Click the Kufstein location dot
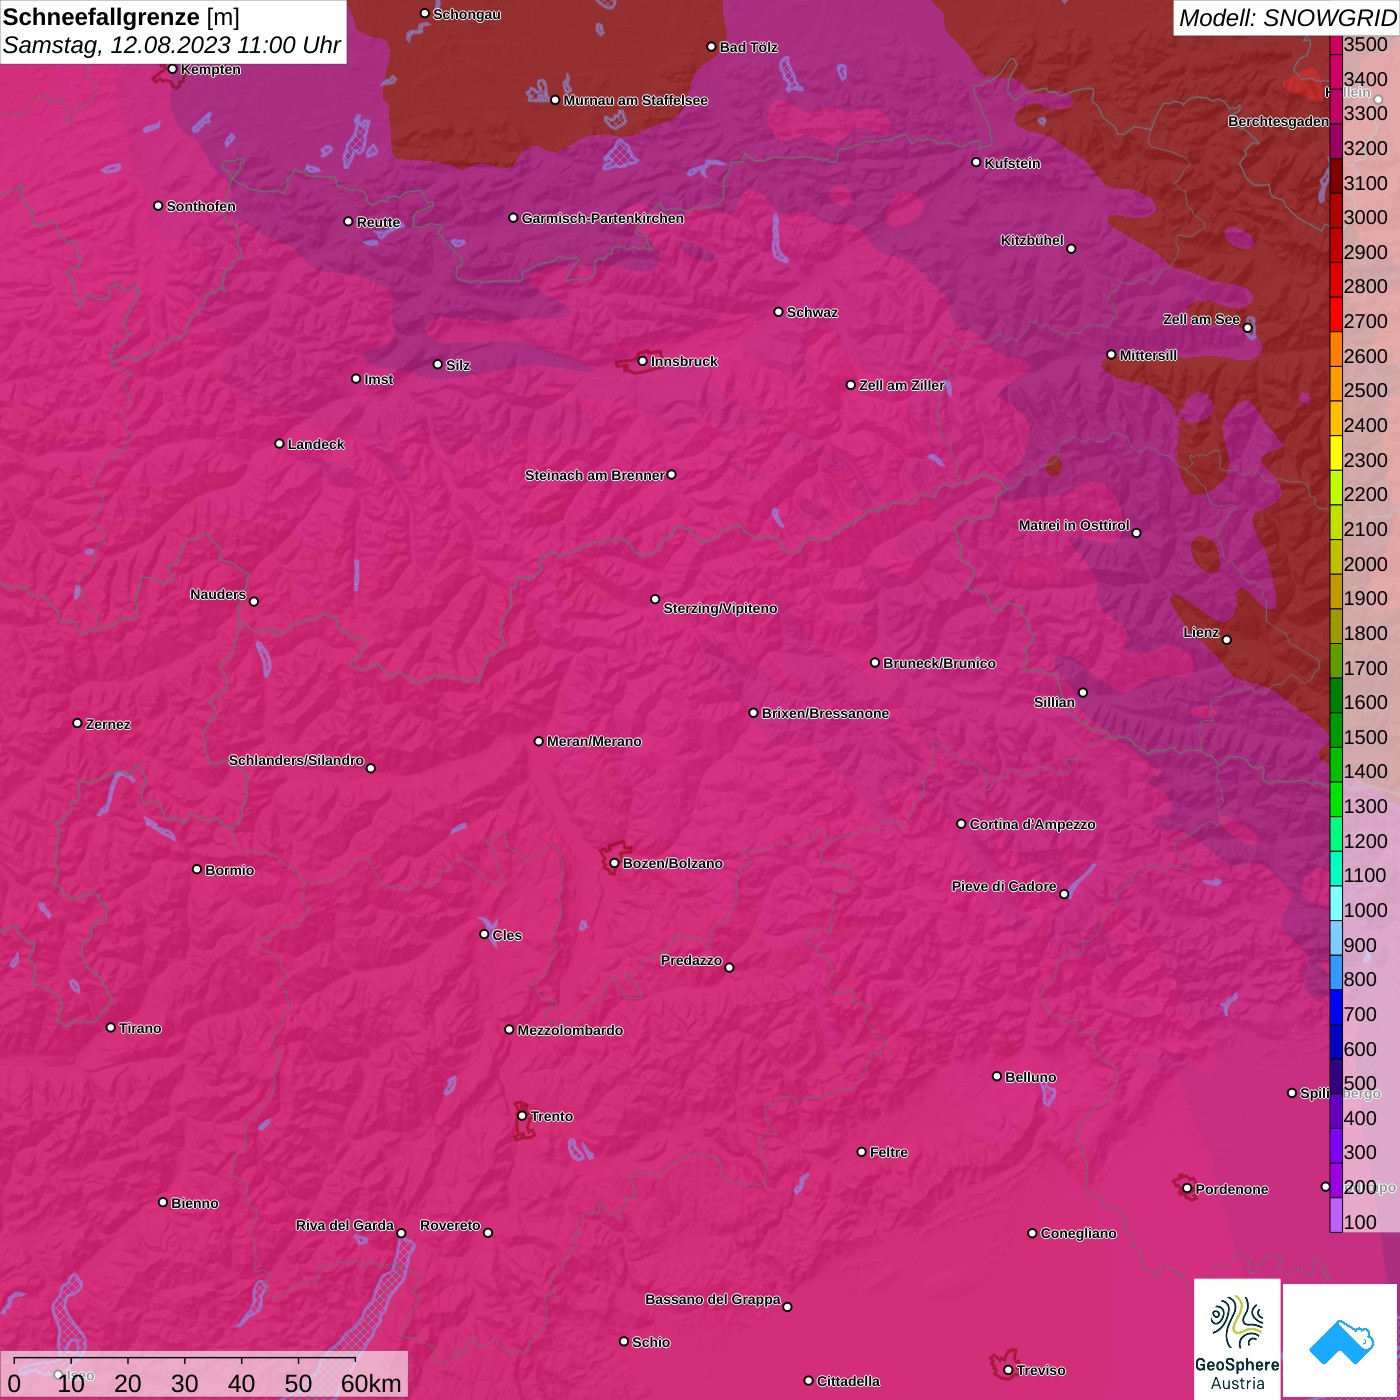The height and width of the screenshot is (1400, 1400). [976, 162]
